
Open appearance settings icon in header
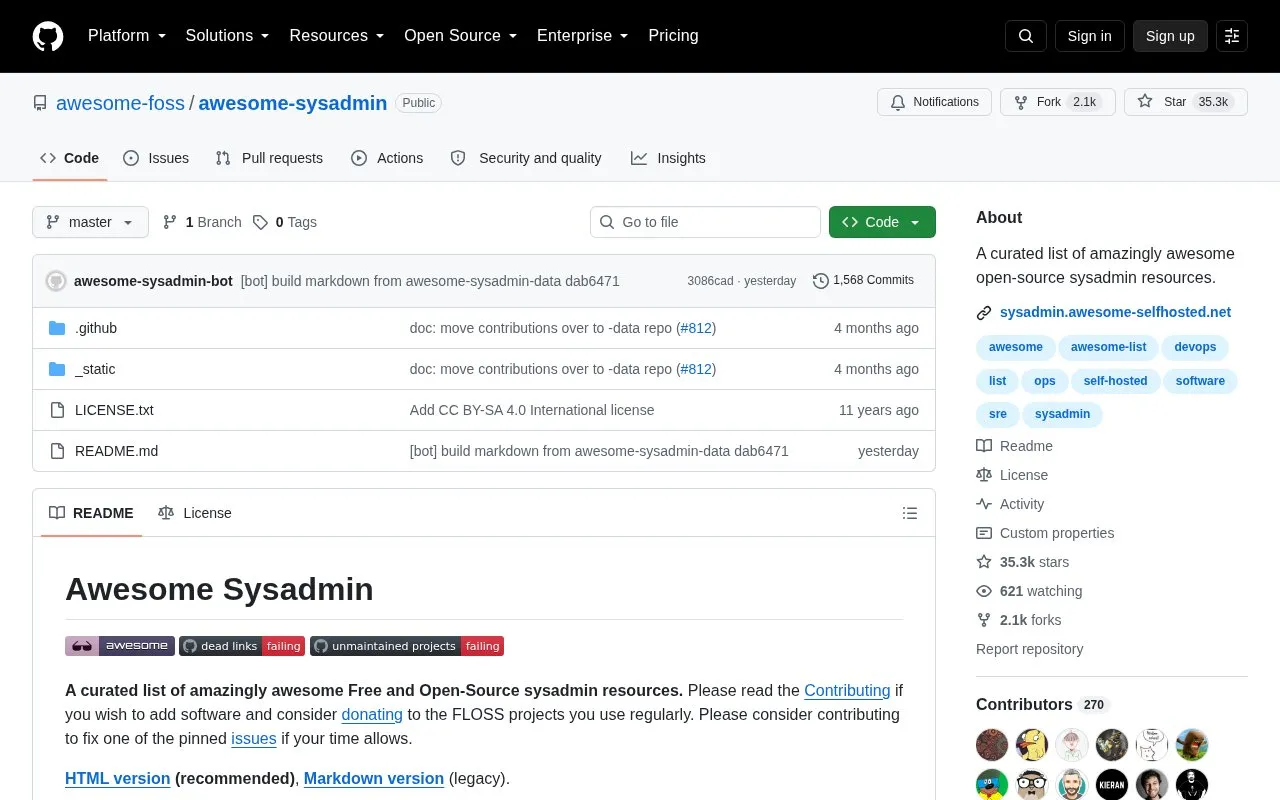tap(1232, 36)
